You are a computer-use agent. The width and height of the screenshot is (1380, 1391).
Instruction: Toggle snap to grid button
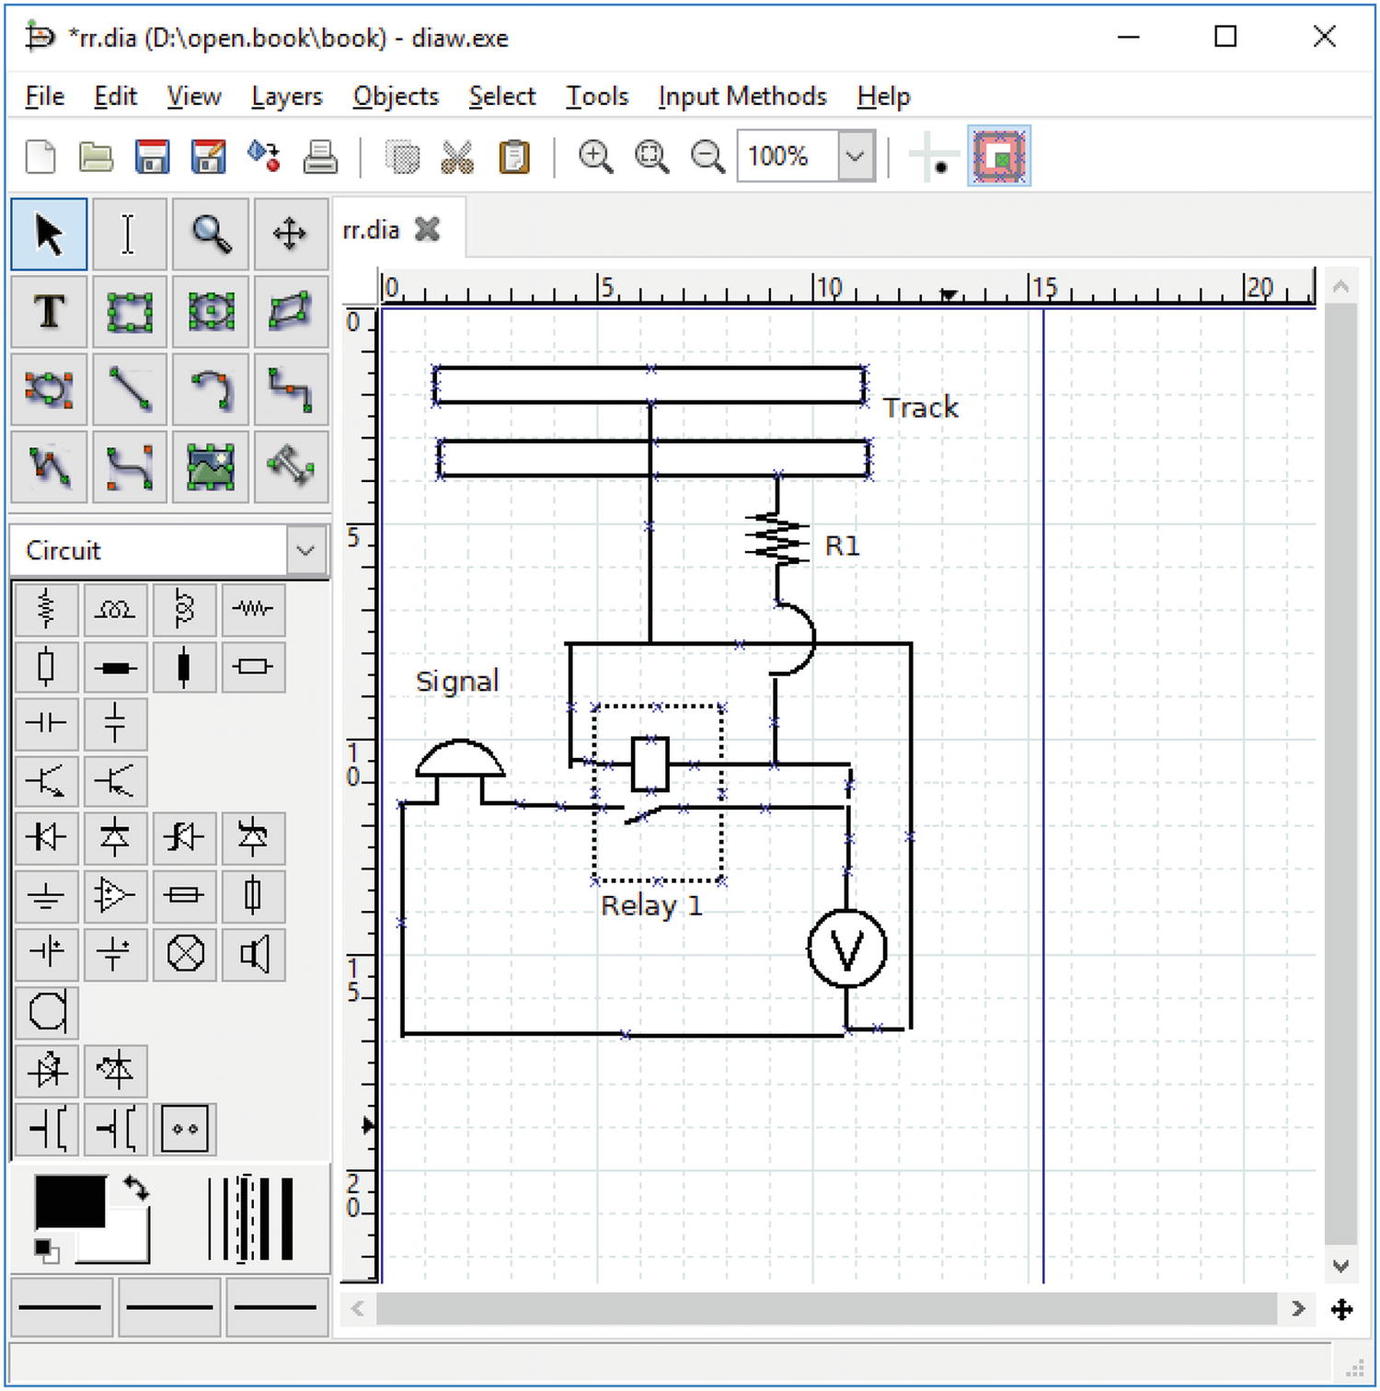(933, 157)
